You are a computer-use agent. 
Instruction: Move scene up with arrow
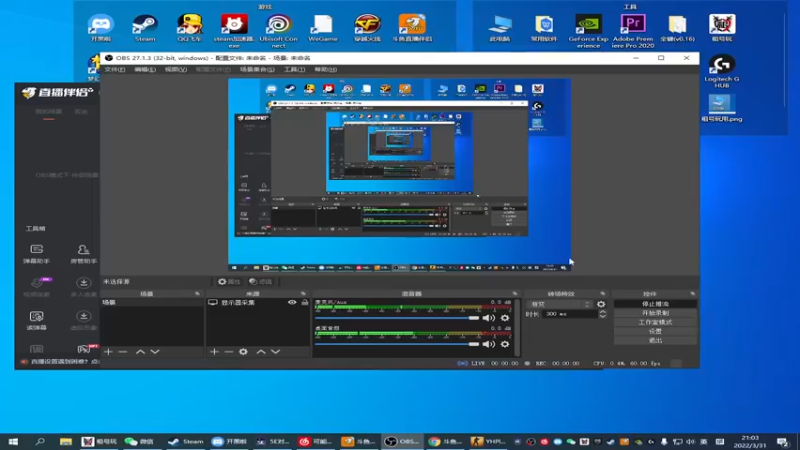click(x=140, y=352)
